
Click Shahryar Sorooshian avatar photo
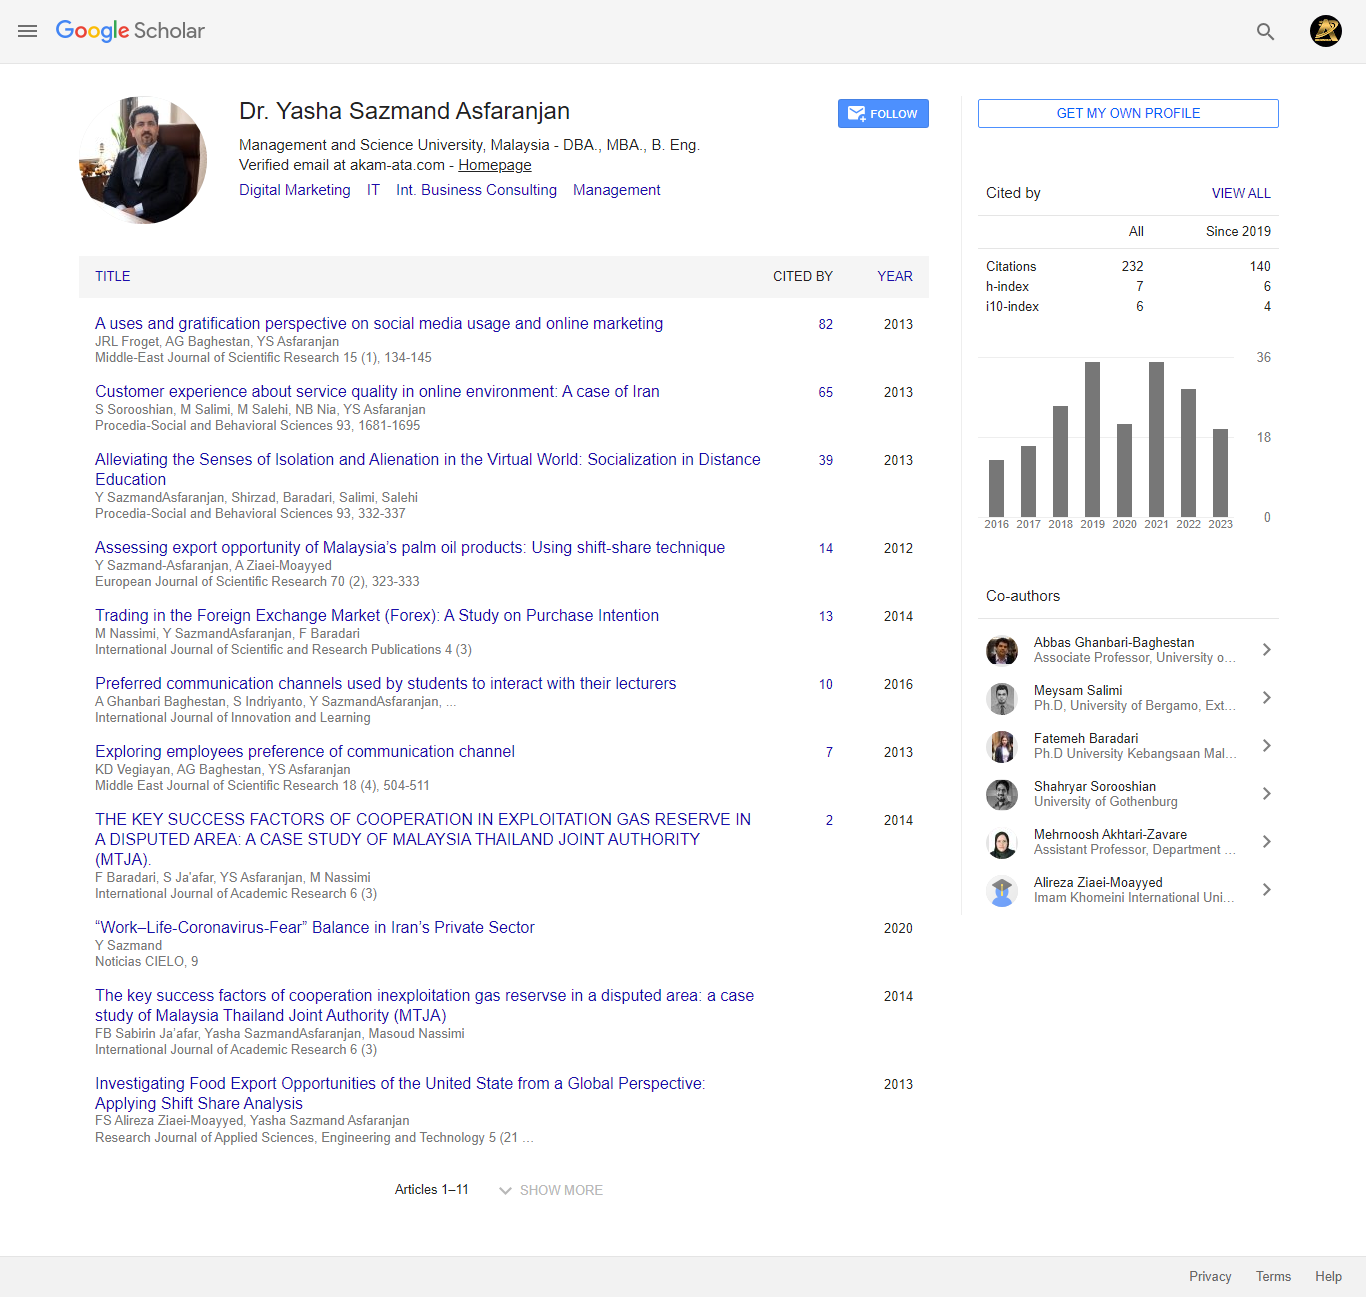1002,794
